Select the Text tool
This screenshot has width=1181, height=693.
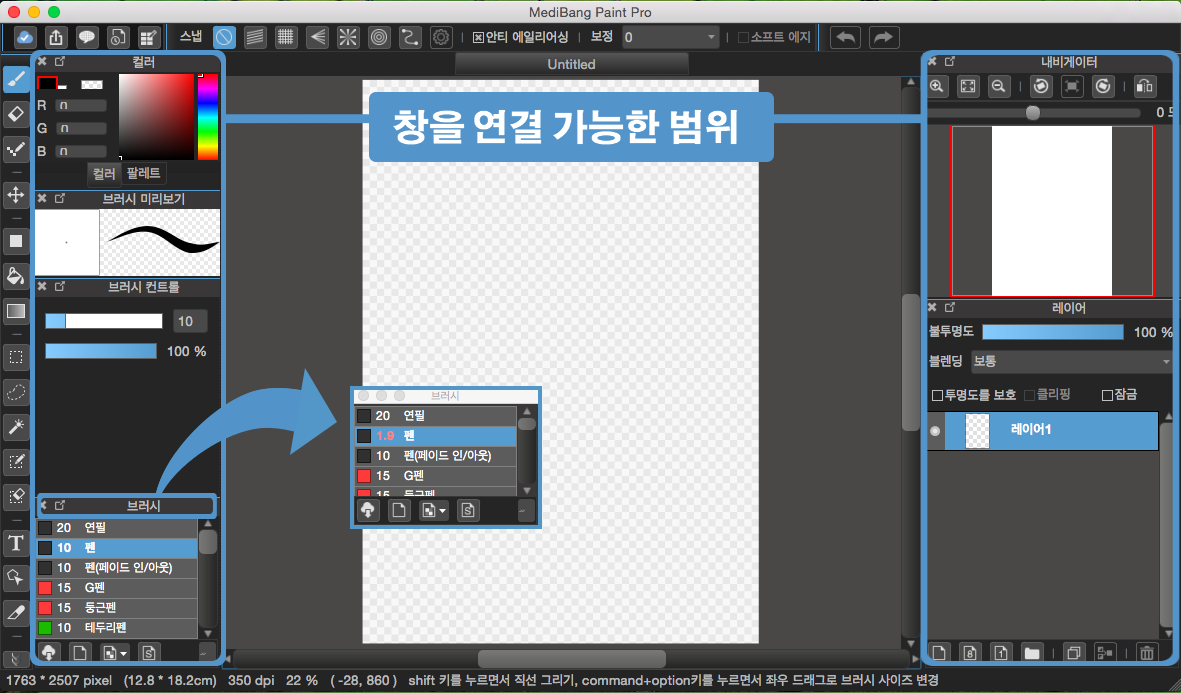point(17,542)
